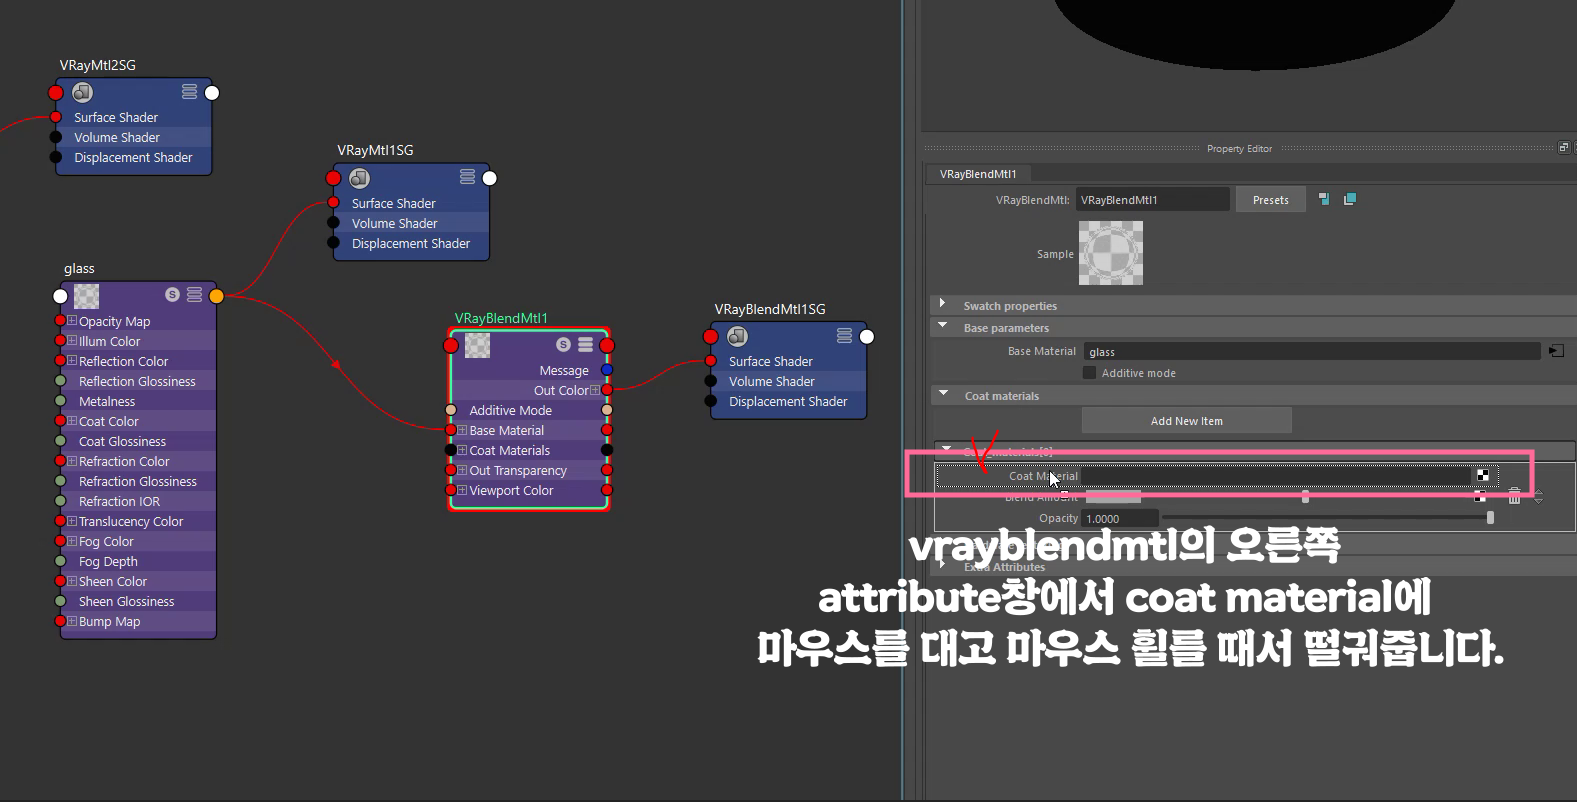Click the Base Material connection icon
1577x802 pixels.
click(1556, 351)
